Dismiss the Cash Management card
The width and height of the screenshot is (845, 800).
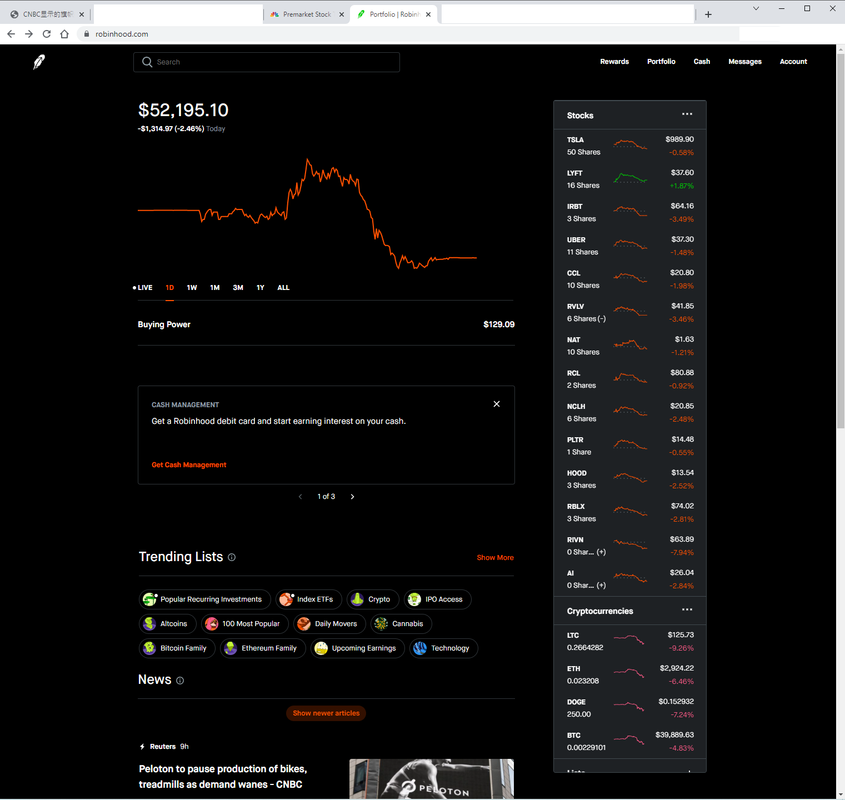click(x=496, y=404)
